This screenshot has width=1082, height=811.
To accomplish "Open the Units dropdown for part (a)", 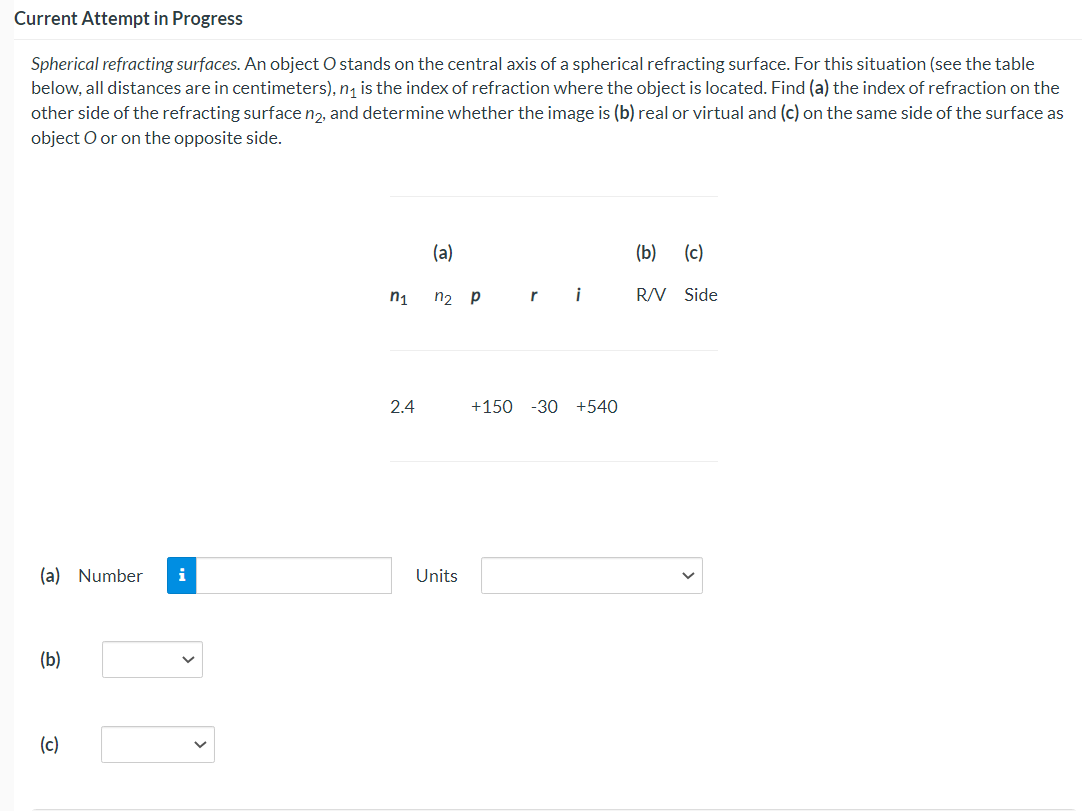I will pyautogui.click(x=591, y=575).
